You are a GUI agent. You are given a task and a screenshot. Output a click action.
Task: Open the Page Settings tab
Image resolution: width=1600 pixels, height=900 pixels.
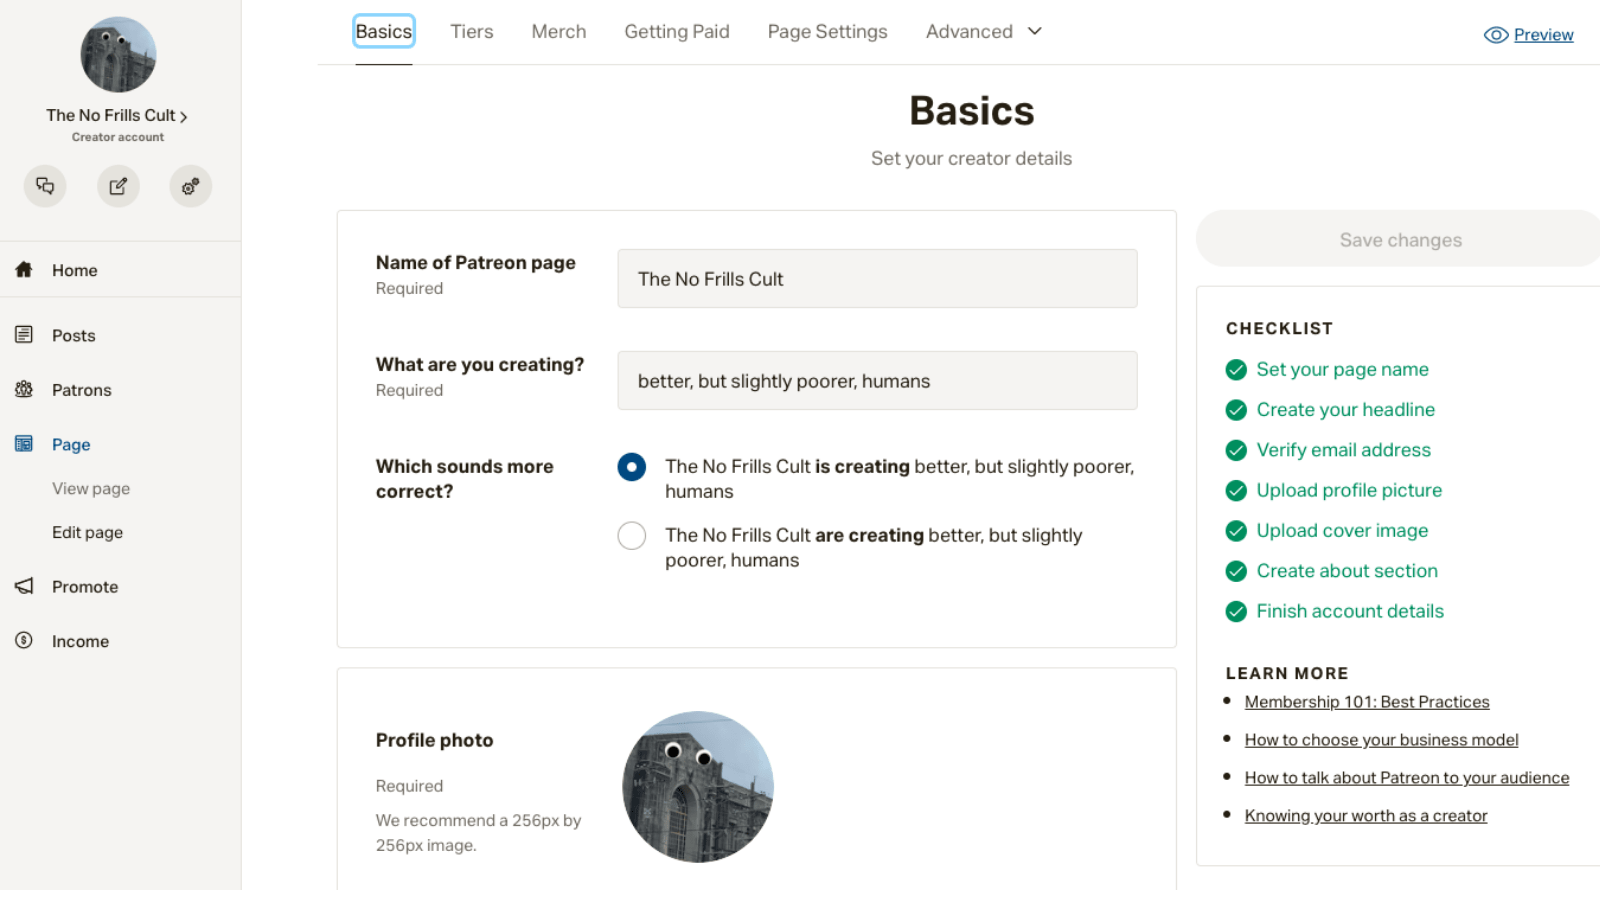click(x=828, y=32)
